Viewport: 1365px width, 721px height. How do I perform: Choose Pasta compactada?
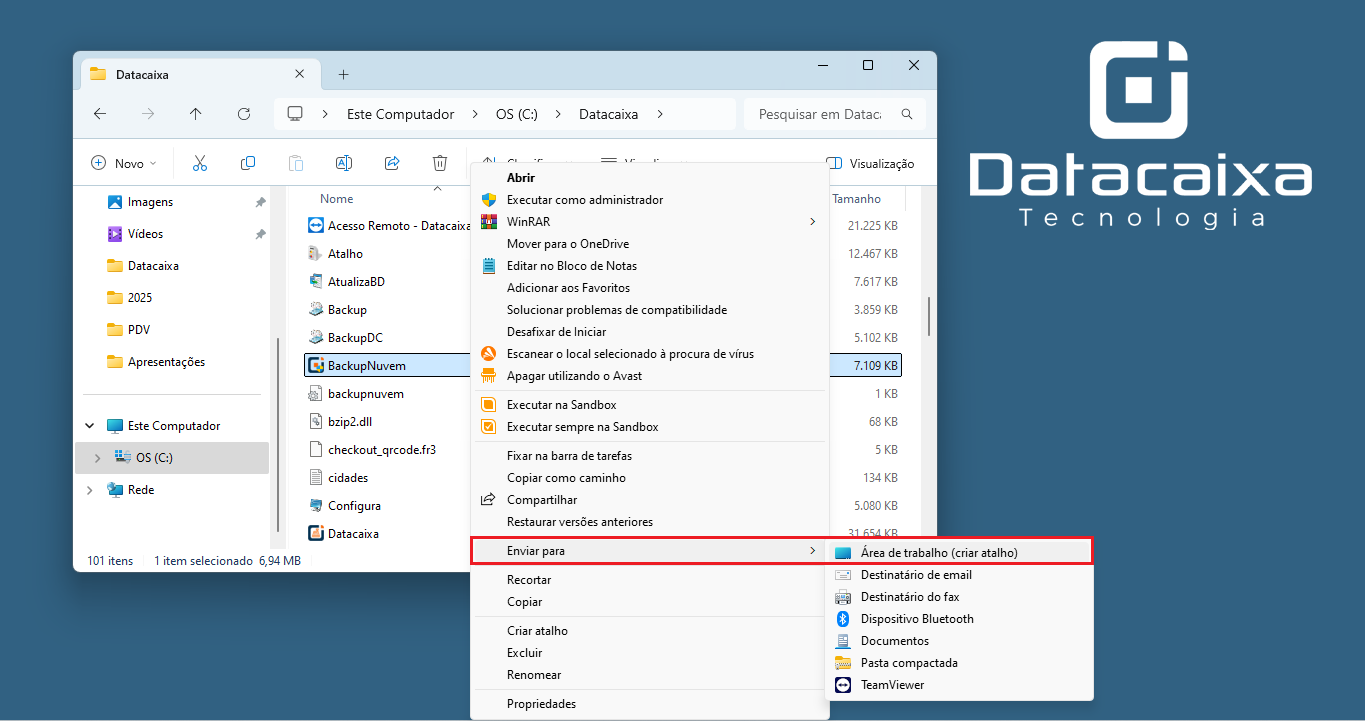[x=959, y=663]
